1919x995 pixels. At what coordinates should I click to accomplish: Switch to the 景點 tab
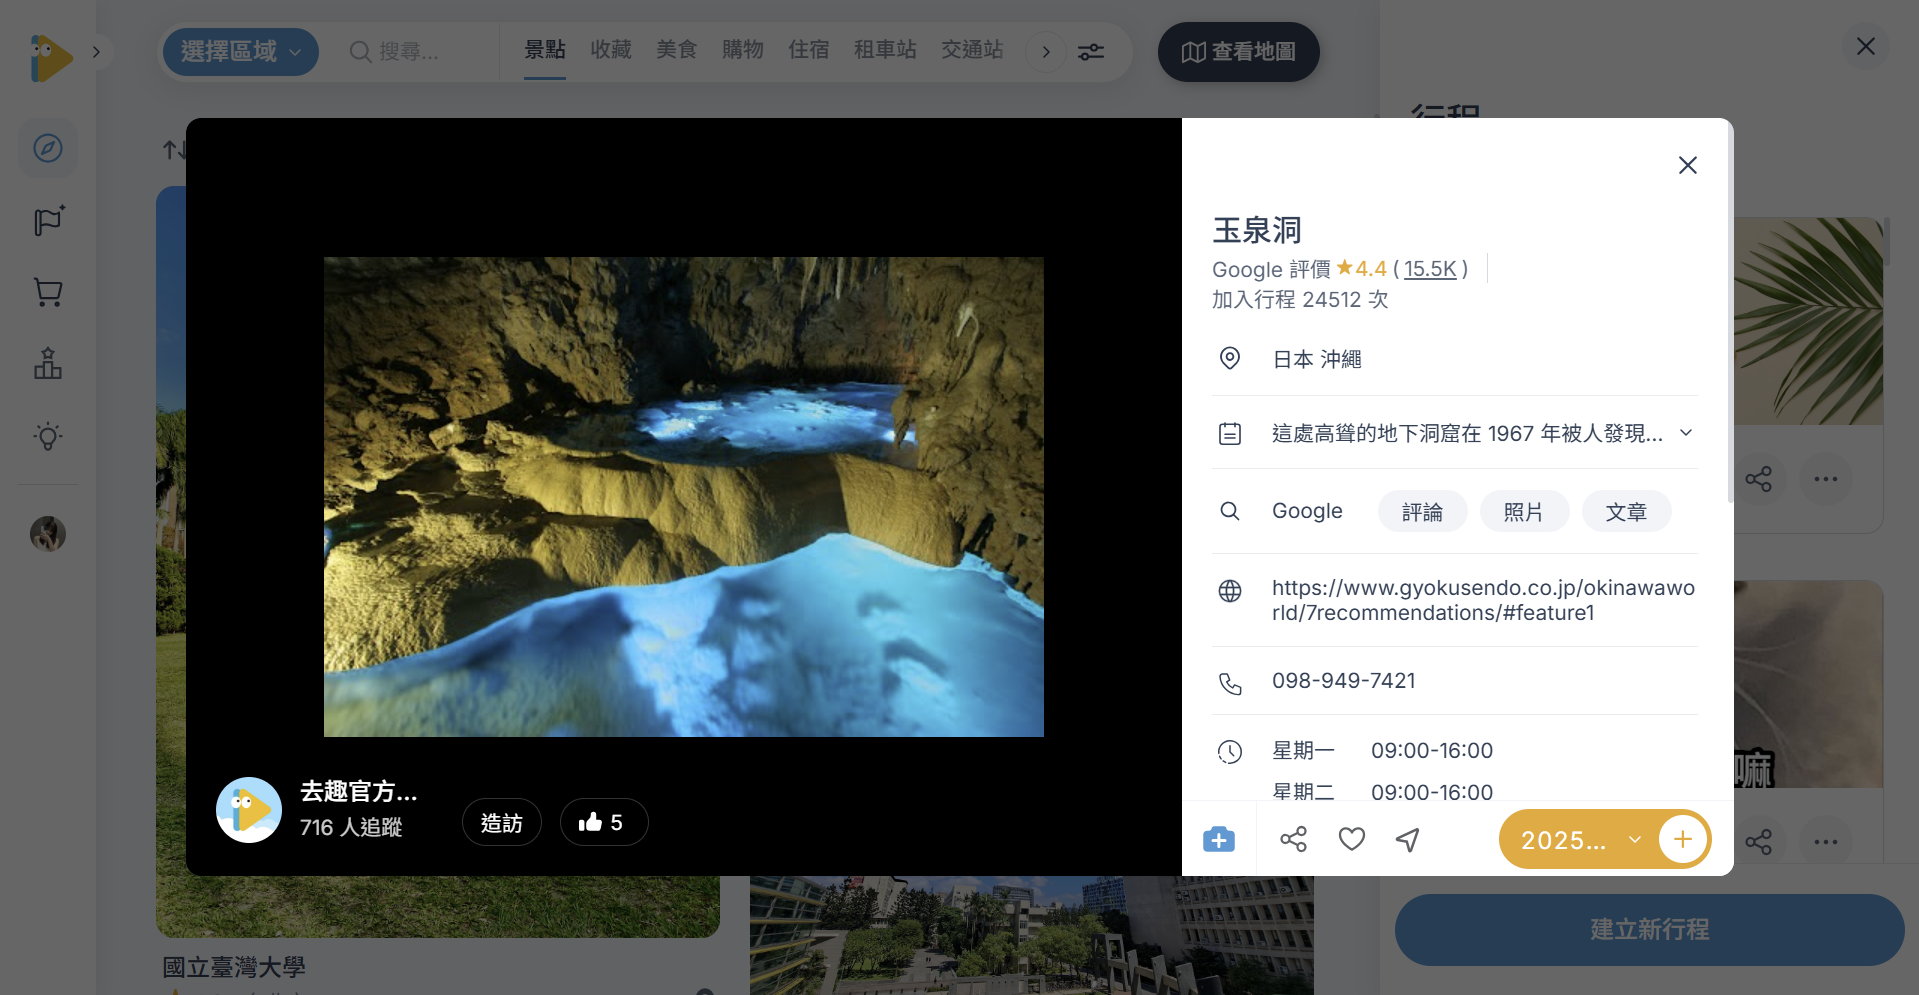click(545, 50)
